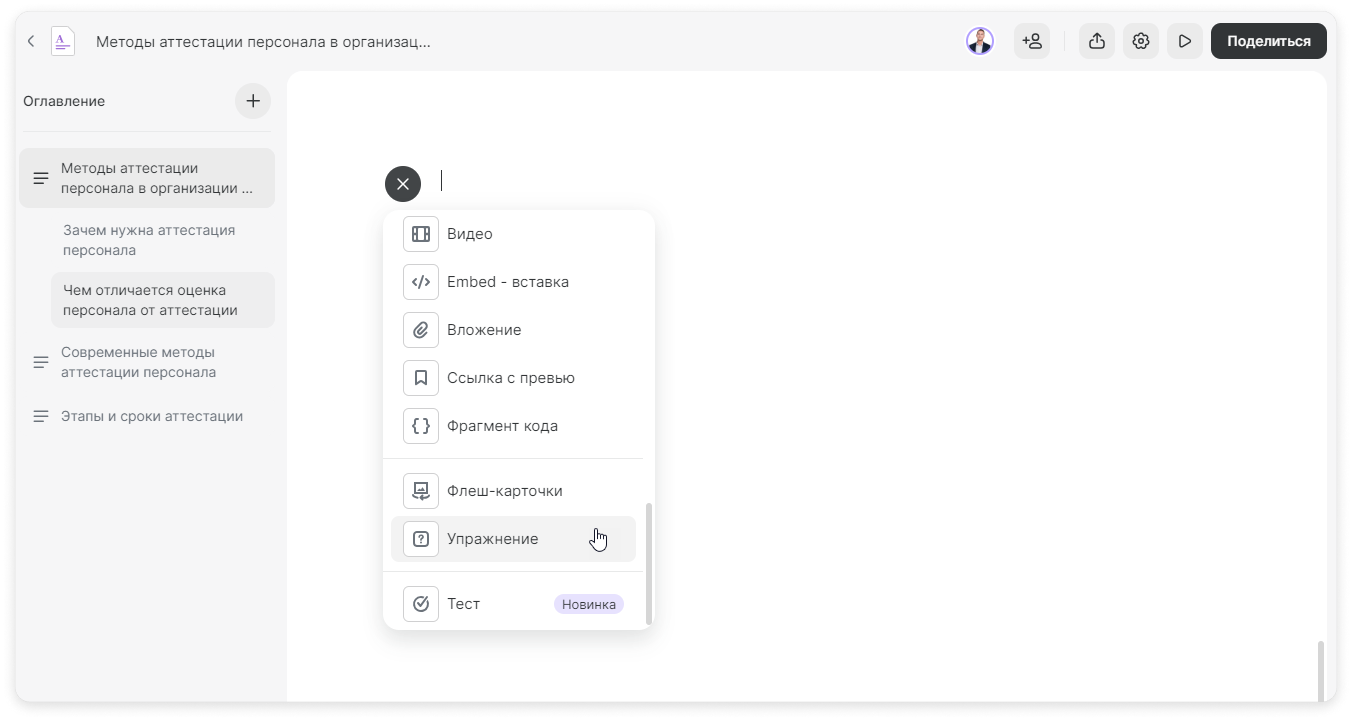The width and height of the screenshot is (1352, 721).
Task: Click the Поделиться button
Action: pos(1268,41)
